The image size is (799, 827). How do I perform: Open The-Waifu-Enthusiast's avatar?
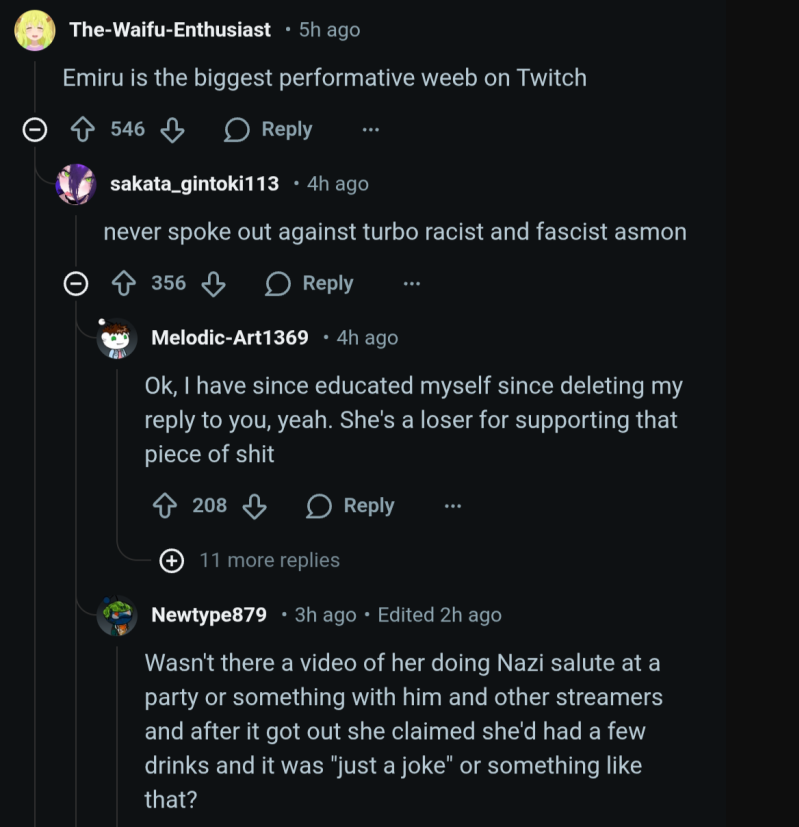pos(35,30)
